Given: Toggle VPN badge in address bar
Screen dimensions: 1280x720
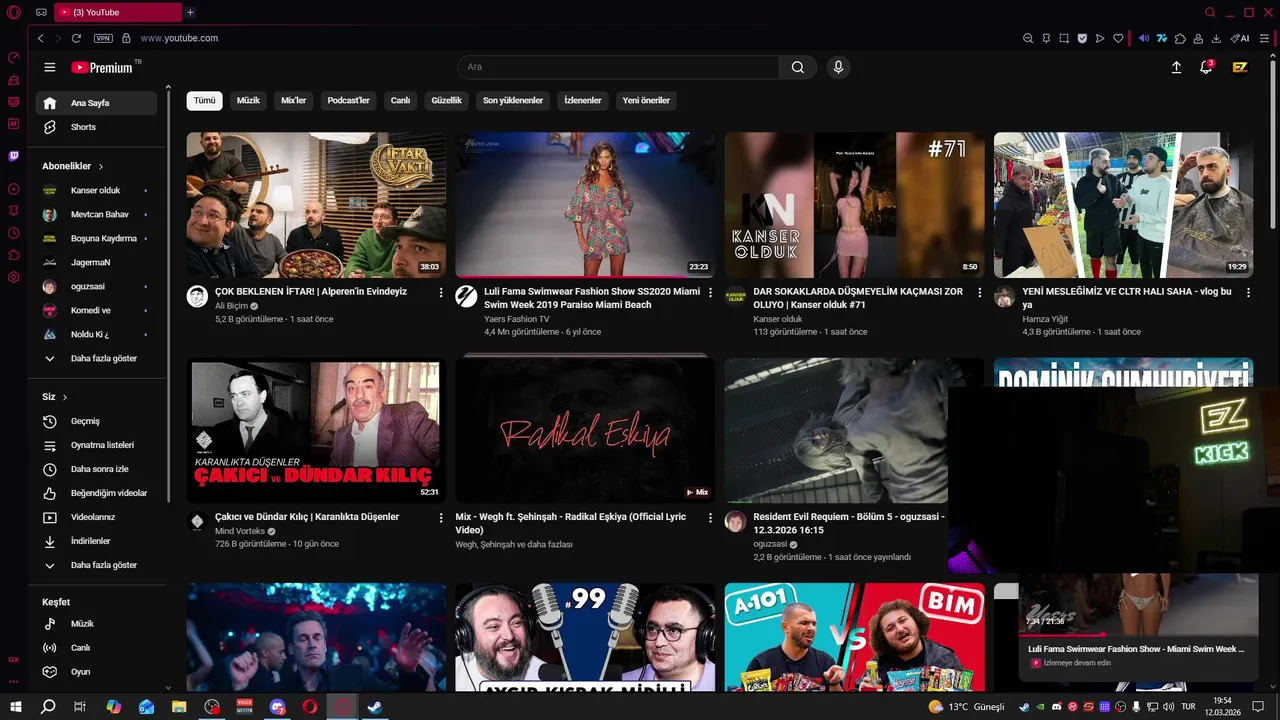Looking at the screenshot, I should [x=103, y=38].
